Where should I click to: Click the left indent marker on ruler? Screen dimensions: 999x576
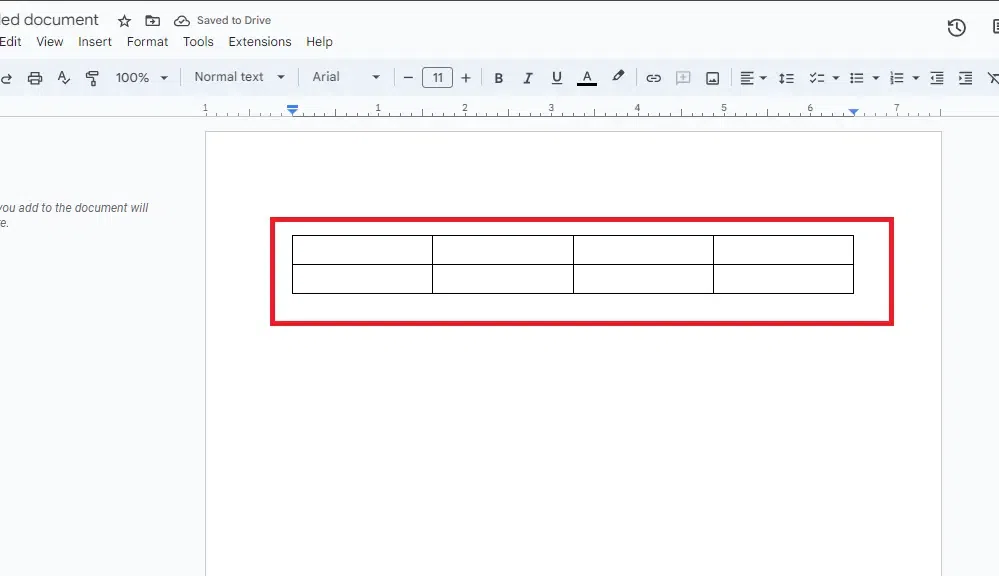(292, 110)
